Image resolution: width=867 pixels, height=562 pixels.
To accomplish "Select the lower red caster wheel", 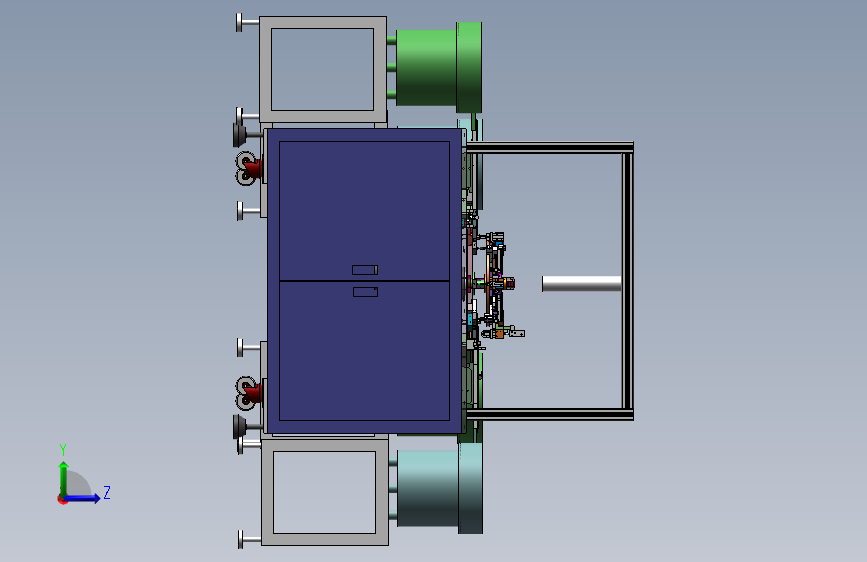I will (248, 393).
